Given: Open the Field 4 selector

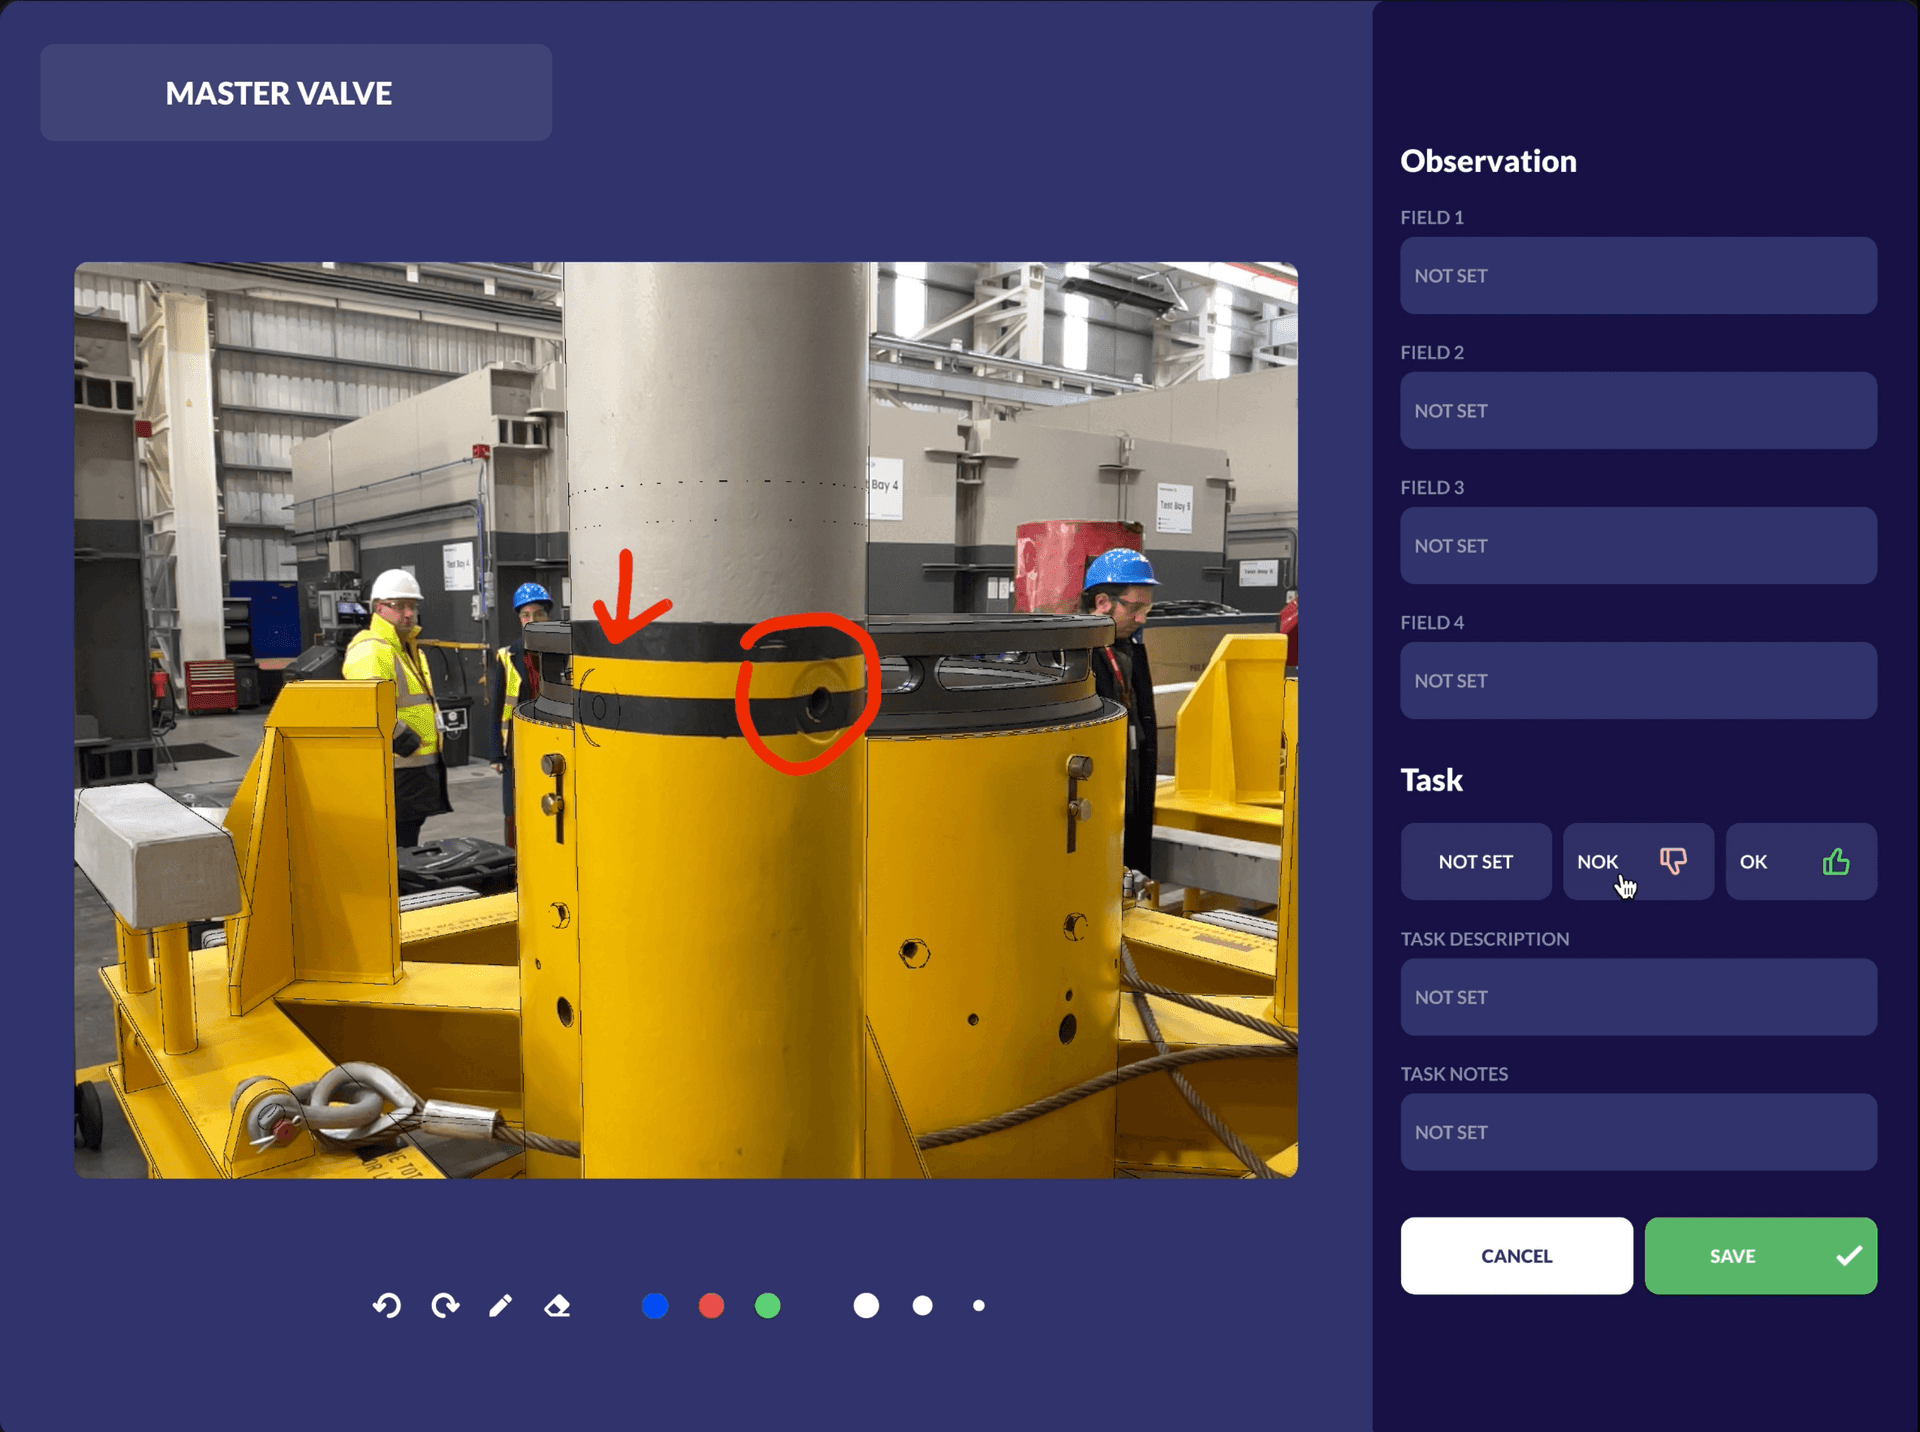Looking at the screenshot, I should [x=1637, y=680].
